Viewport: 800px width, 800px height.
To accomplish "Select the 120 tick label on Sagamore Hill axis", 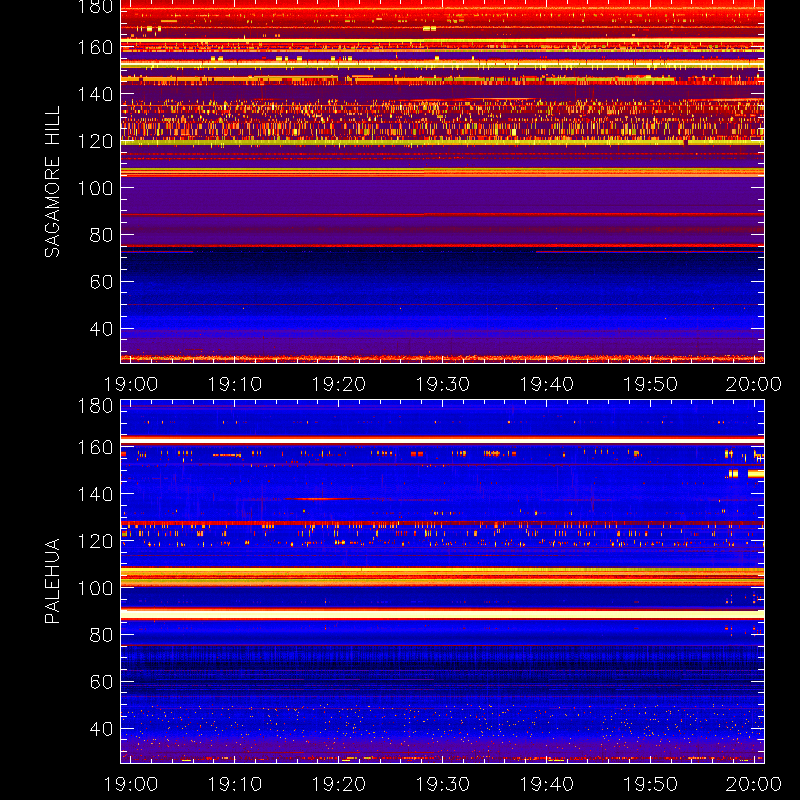I will coord(95,141).
